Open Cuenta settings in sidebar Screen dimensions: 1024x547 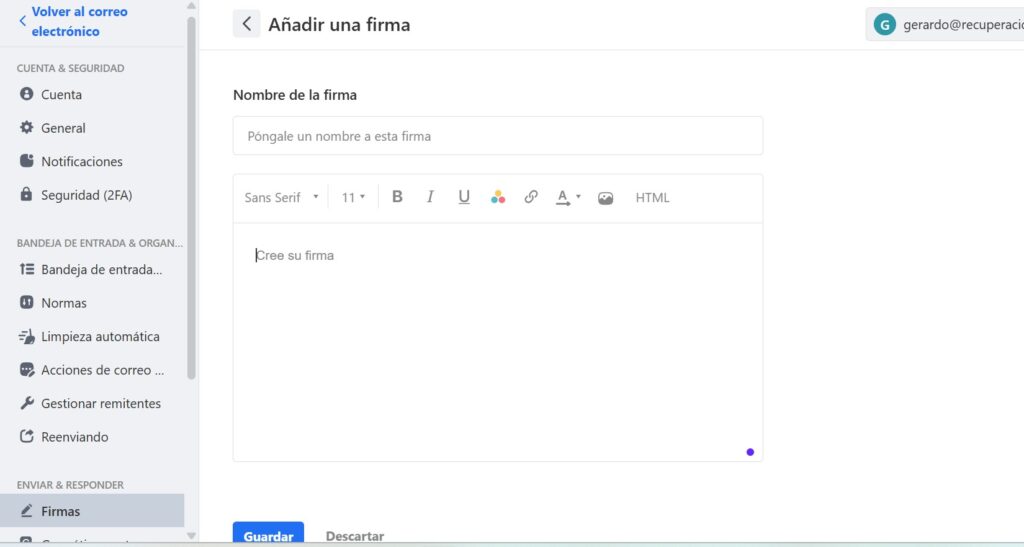pos(61,95)
